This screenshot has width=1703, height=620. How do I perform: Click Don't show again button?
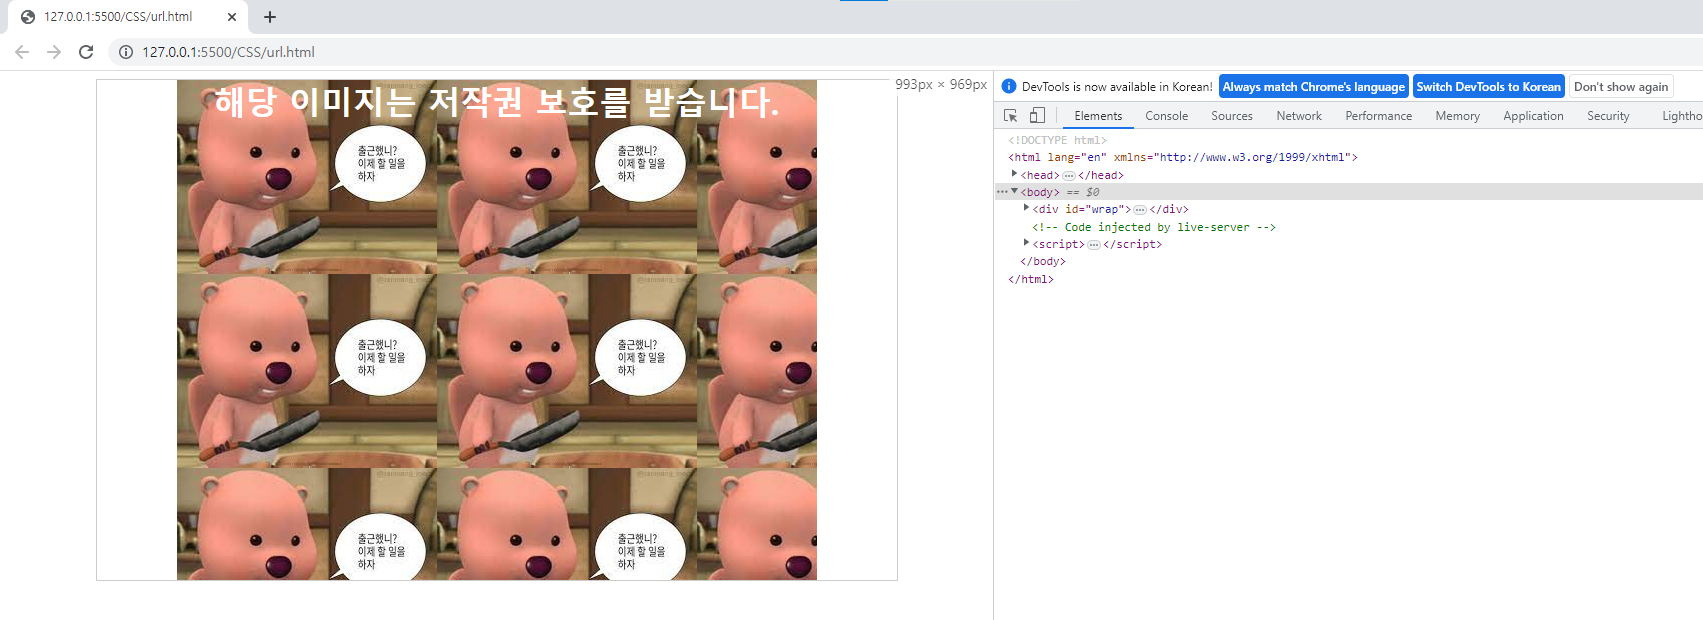(x=1621, y=87)
